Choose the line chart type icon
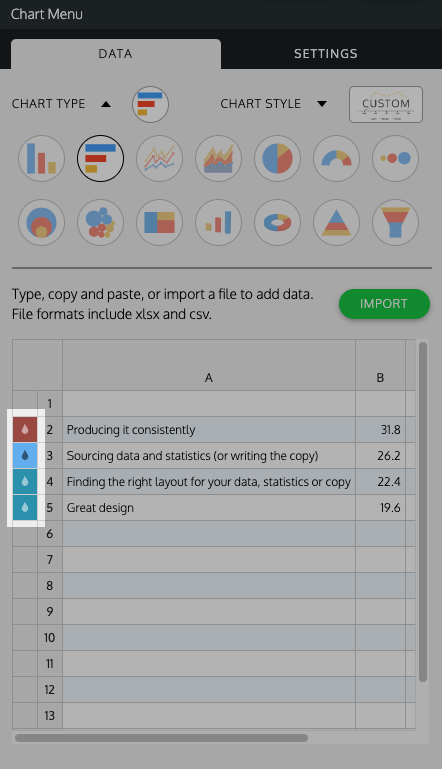The width and height of the screenshot is (442, 769). click(159, 158)
